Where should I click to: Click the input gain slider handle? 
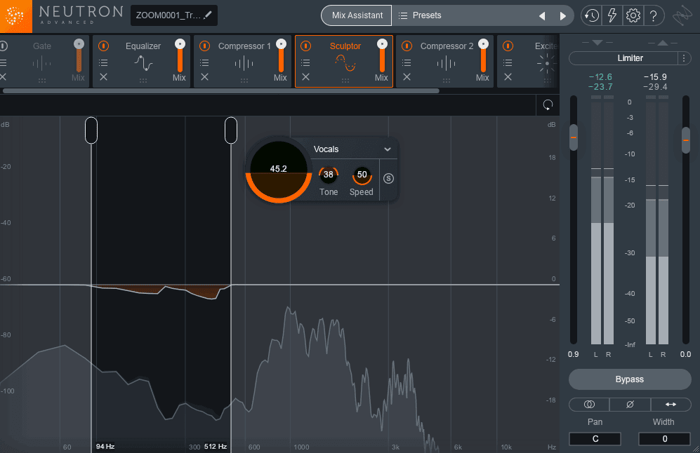(x=574, y=137)
